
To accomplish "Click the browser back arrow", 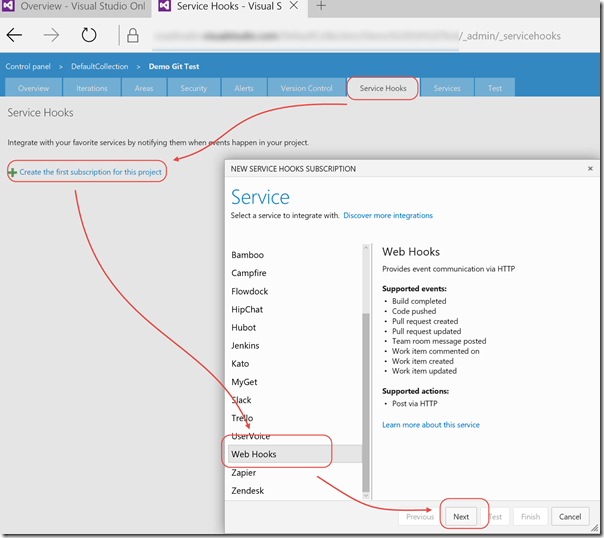I will [x=16, y=35].
